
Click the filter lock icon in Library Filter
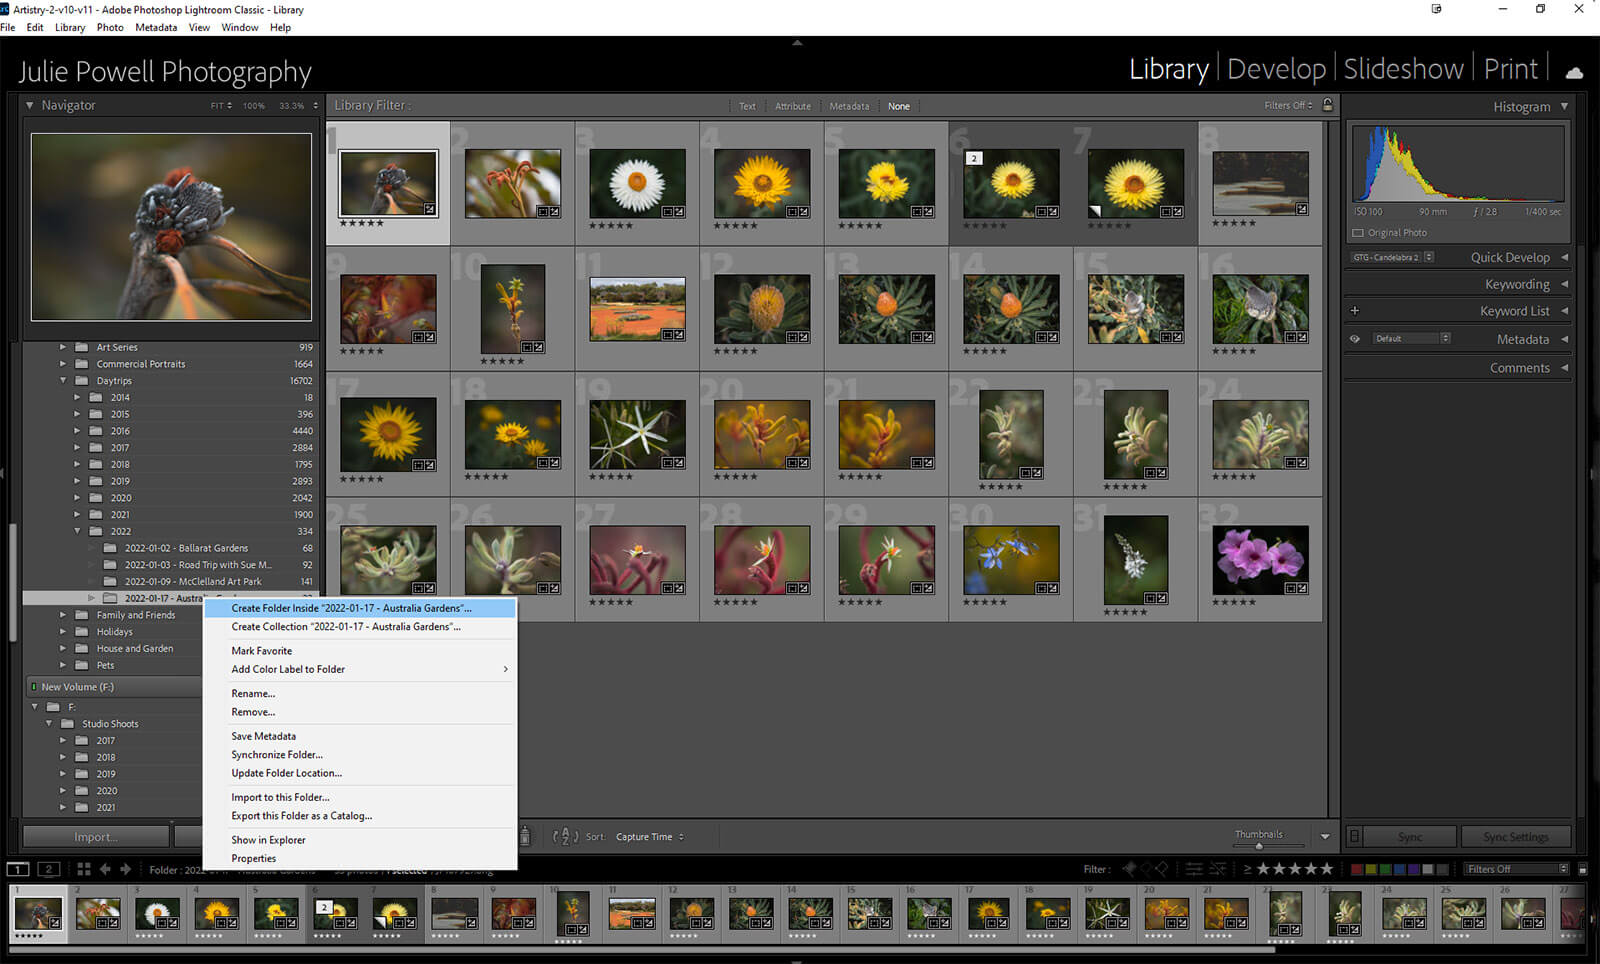tap(1328, 105)
